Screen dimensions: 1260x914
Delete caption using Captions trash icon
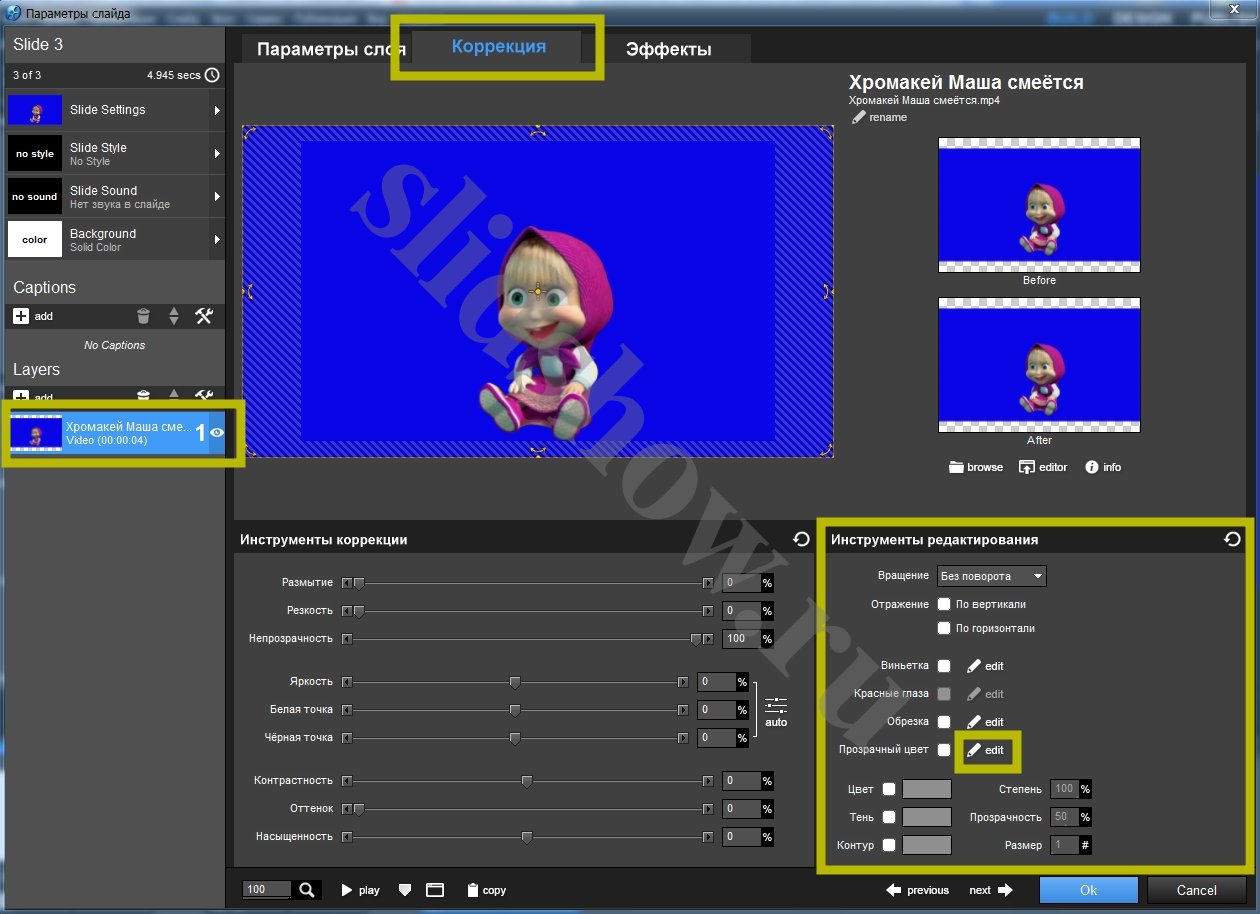point(144,316)
